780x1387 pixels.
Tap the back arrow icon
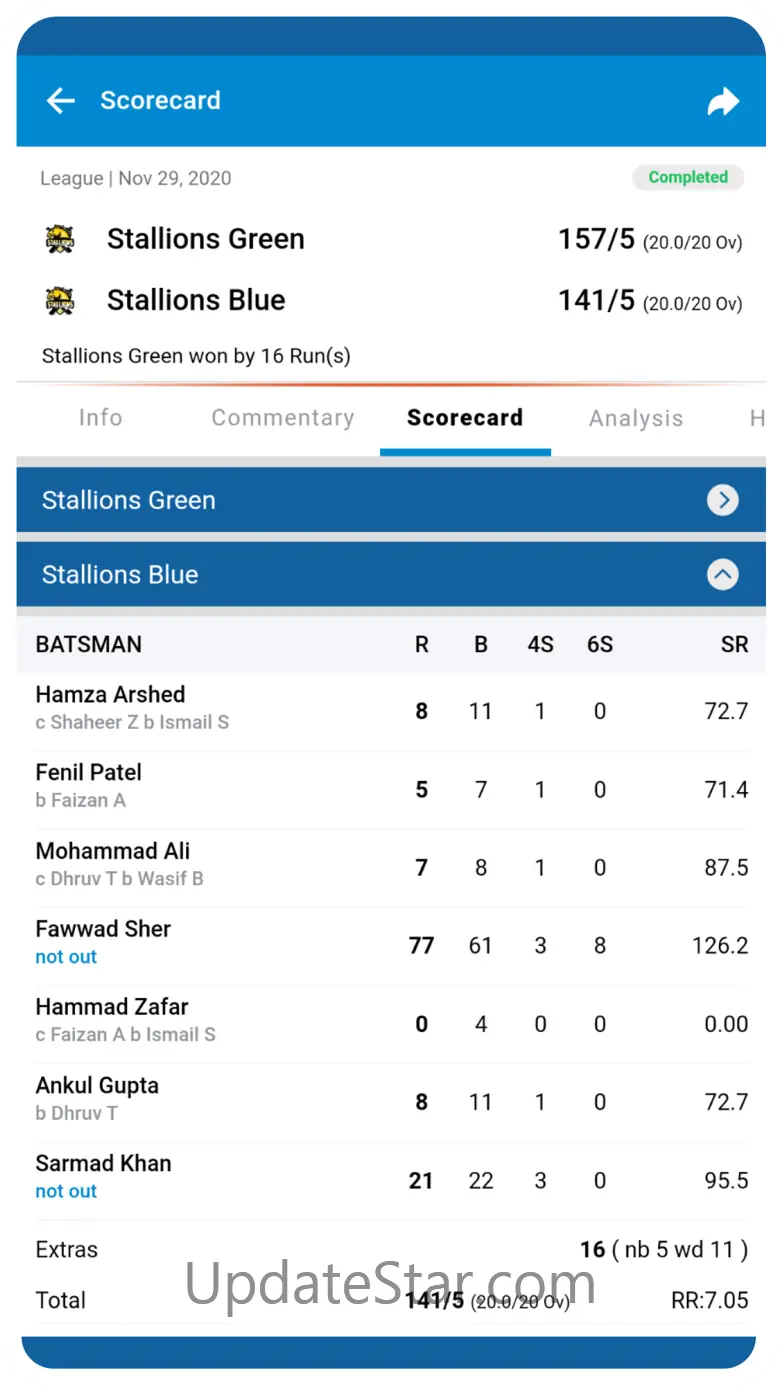(x=61, y=100)
